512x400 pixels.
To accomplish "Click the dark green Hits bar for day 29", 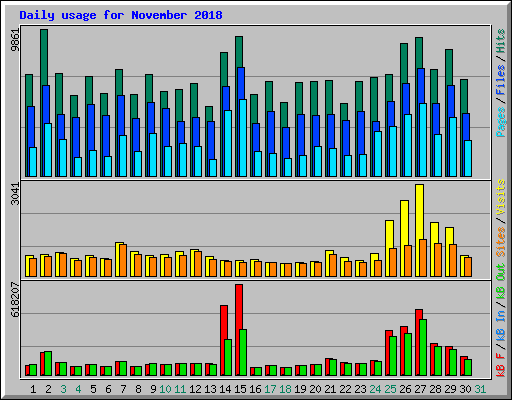I will [449, 68].
